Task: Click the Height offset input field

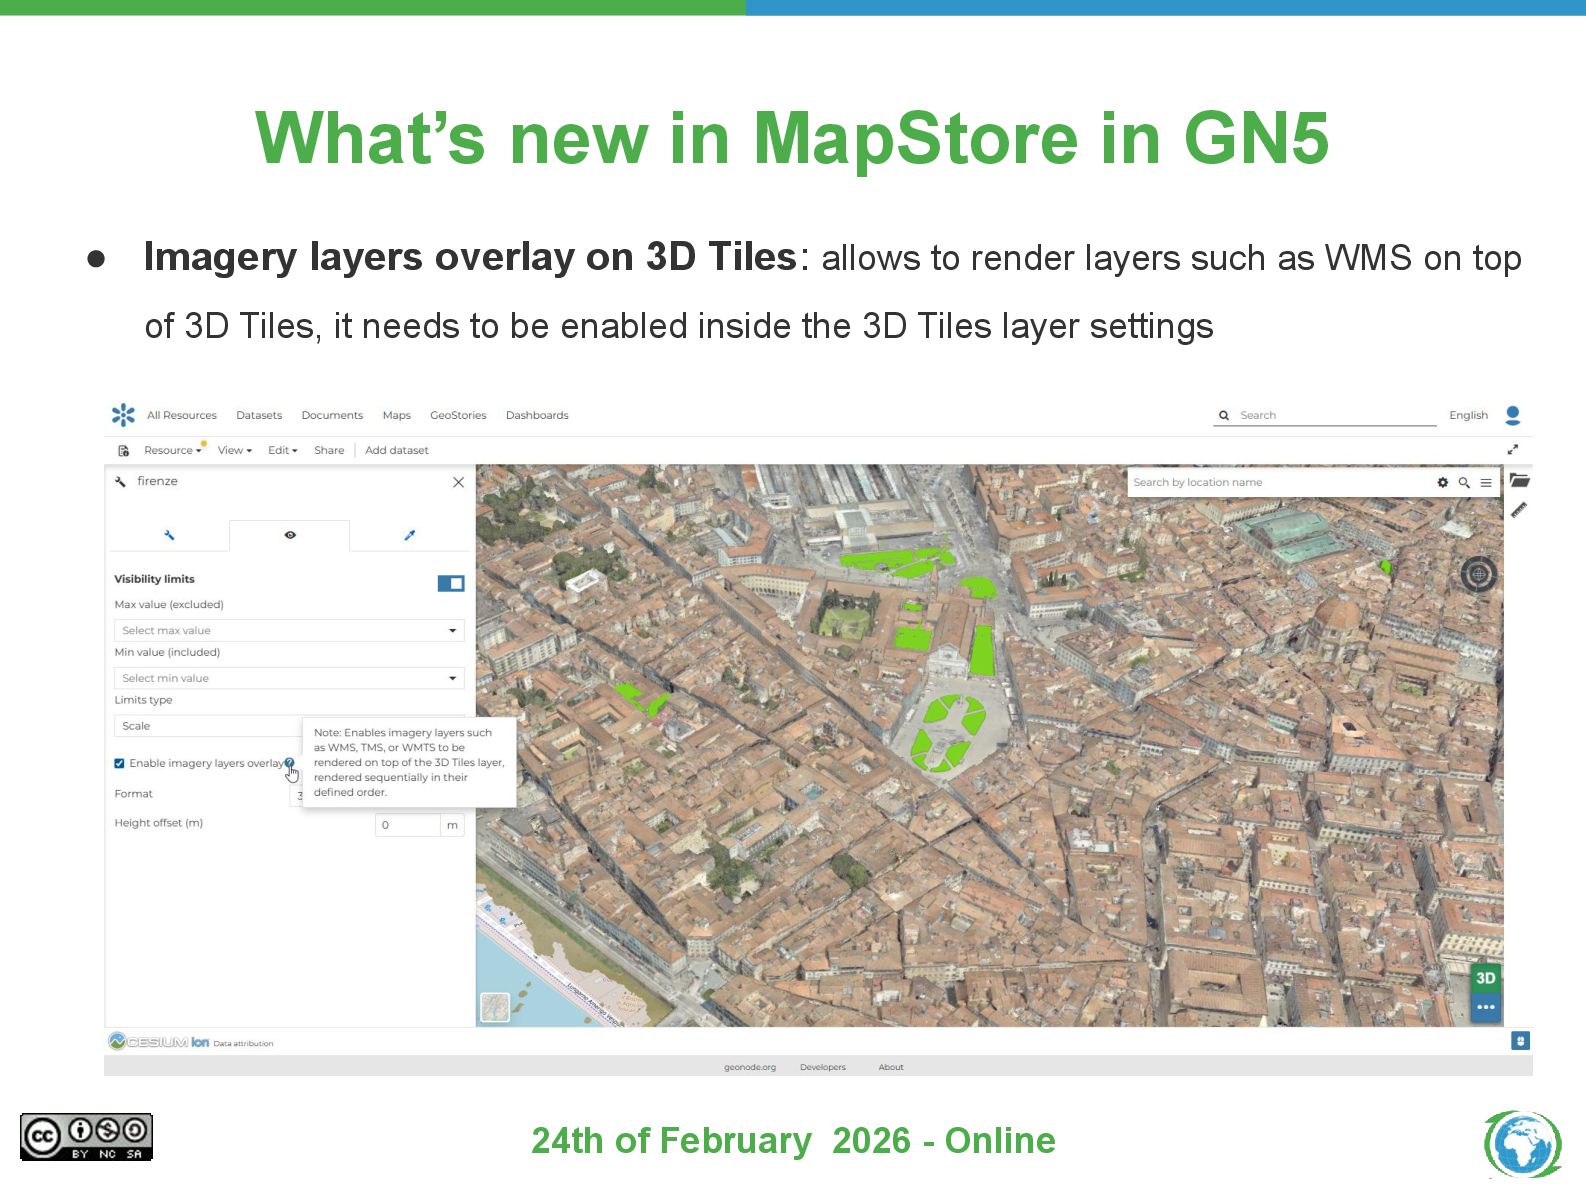Action: [408, 825]
